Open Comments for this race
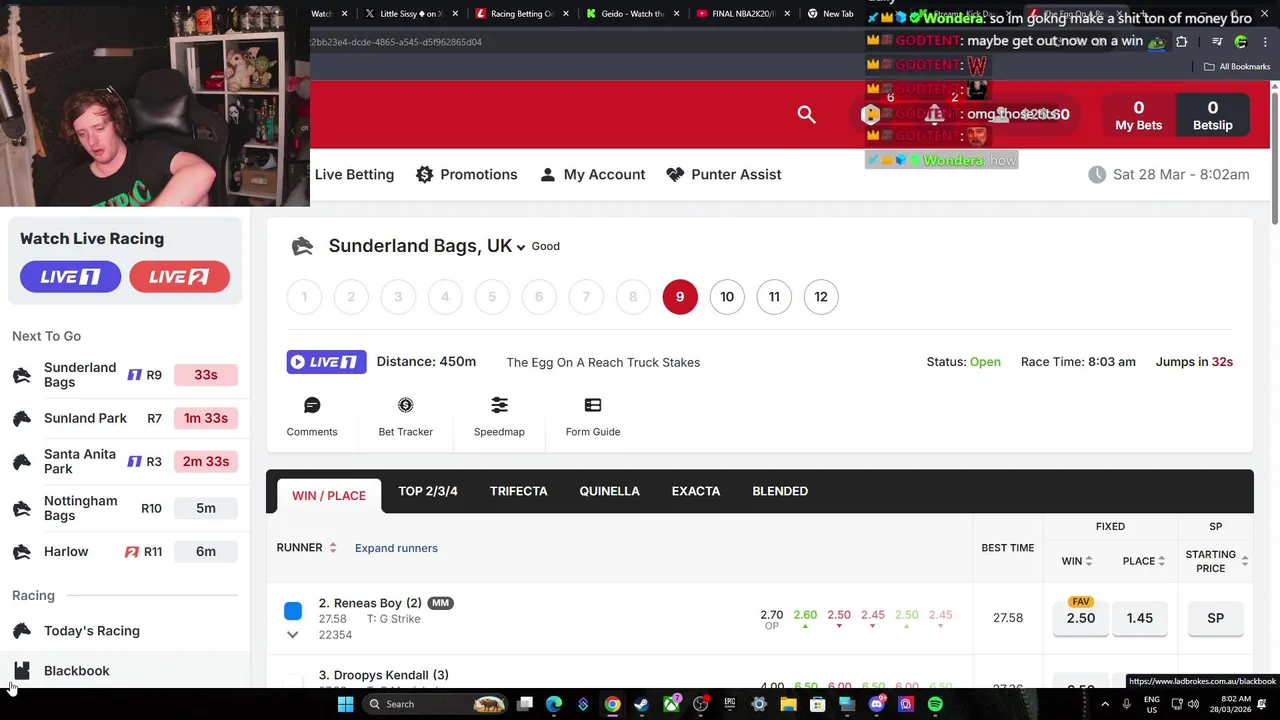The image size is (1280, 720). point(312,417)
